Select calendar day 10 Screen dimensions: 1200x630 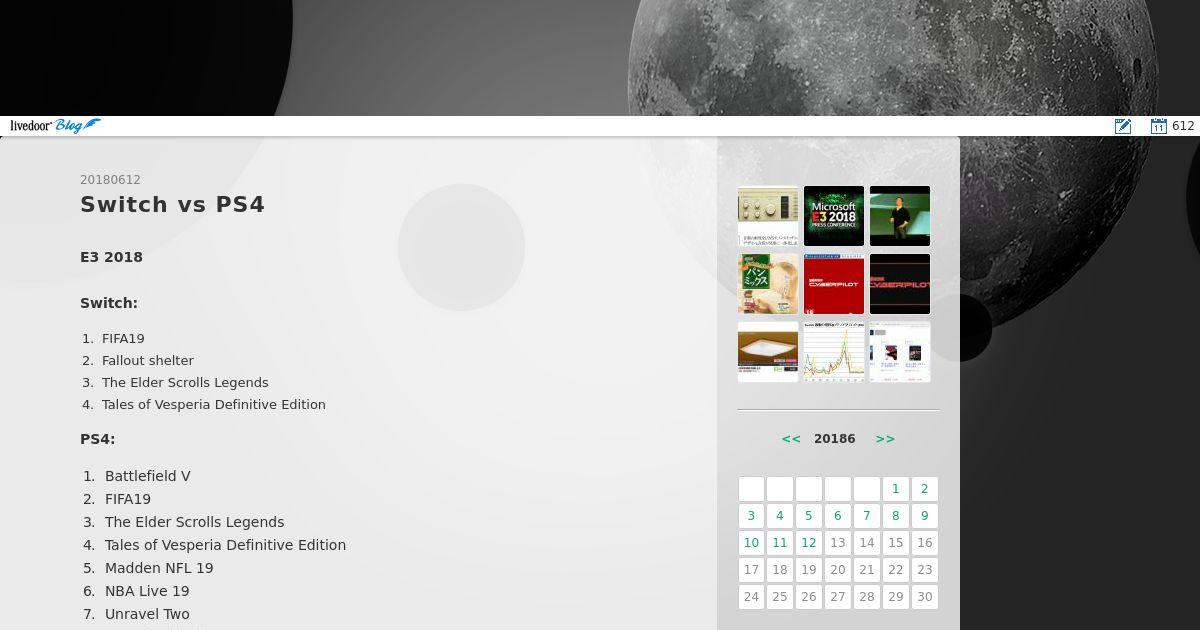(x=751, y=543)
